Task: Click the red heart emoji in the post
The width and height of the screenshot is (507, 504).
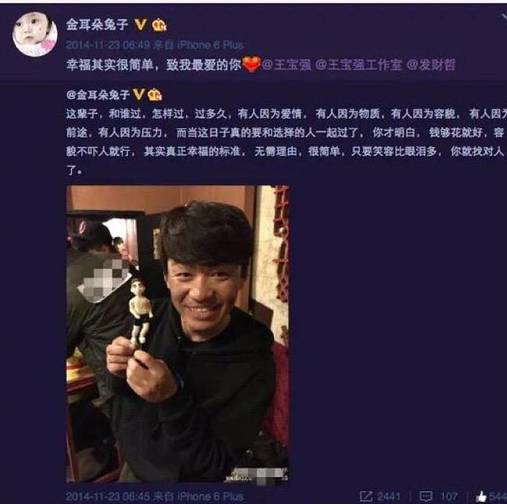Action: click(251, 64)
